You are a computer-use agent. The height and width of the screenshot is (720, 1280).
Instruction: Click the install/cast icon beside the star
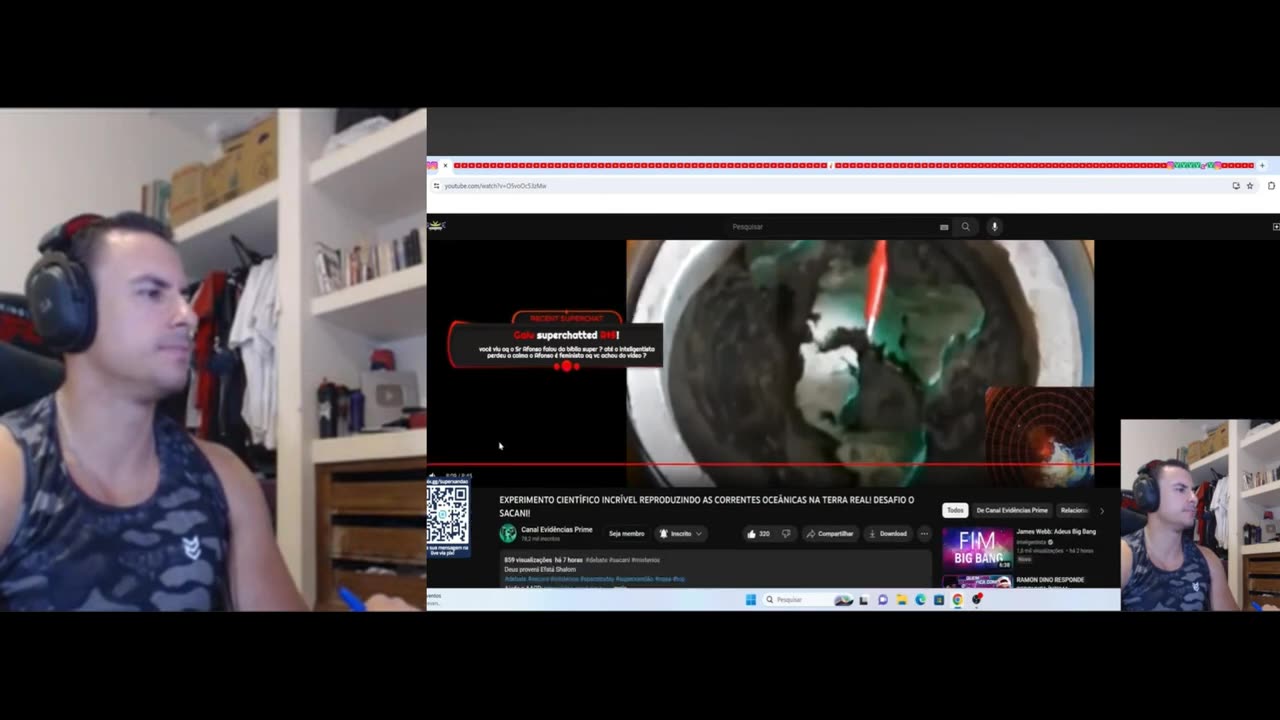[1236, 186]
